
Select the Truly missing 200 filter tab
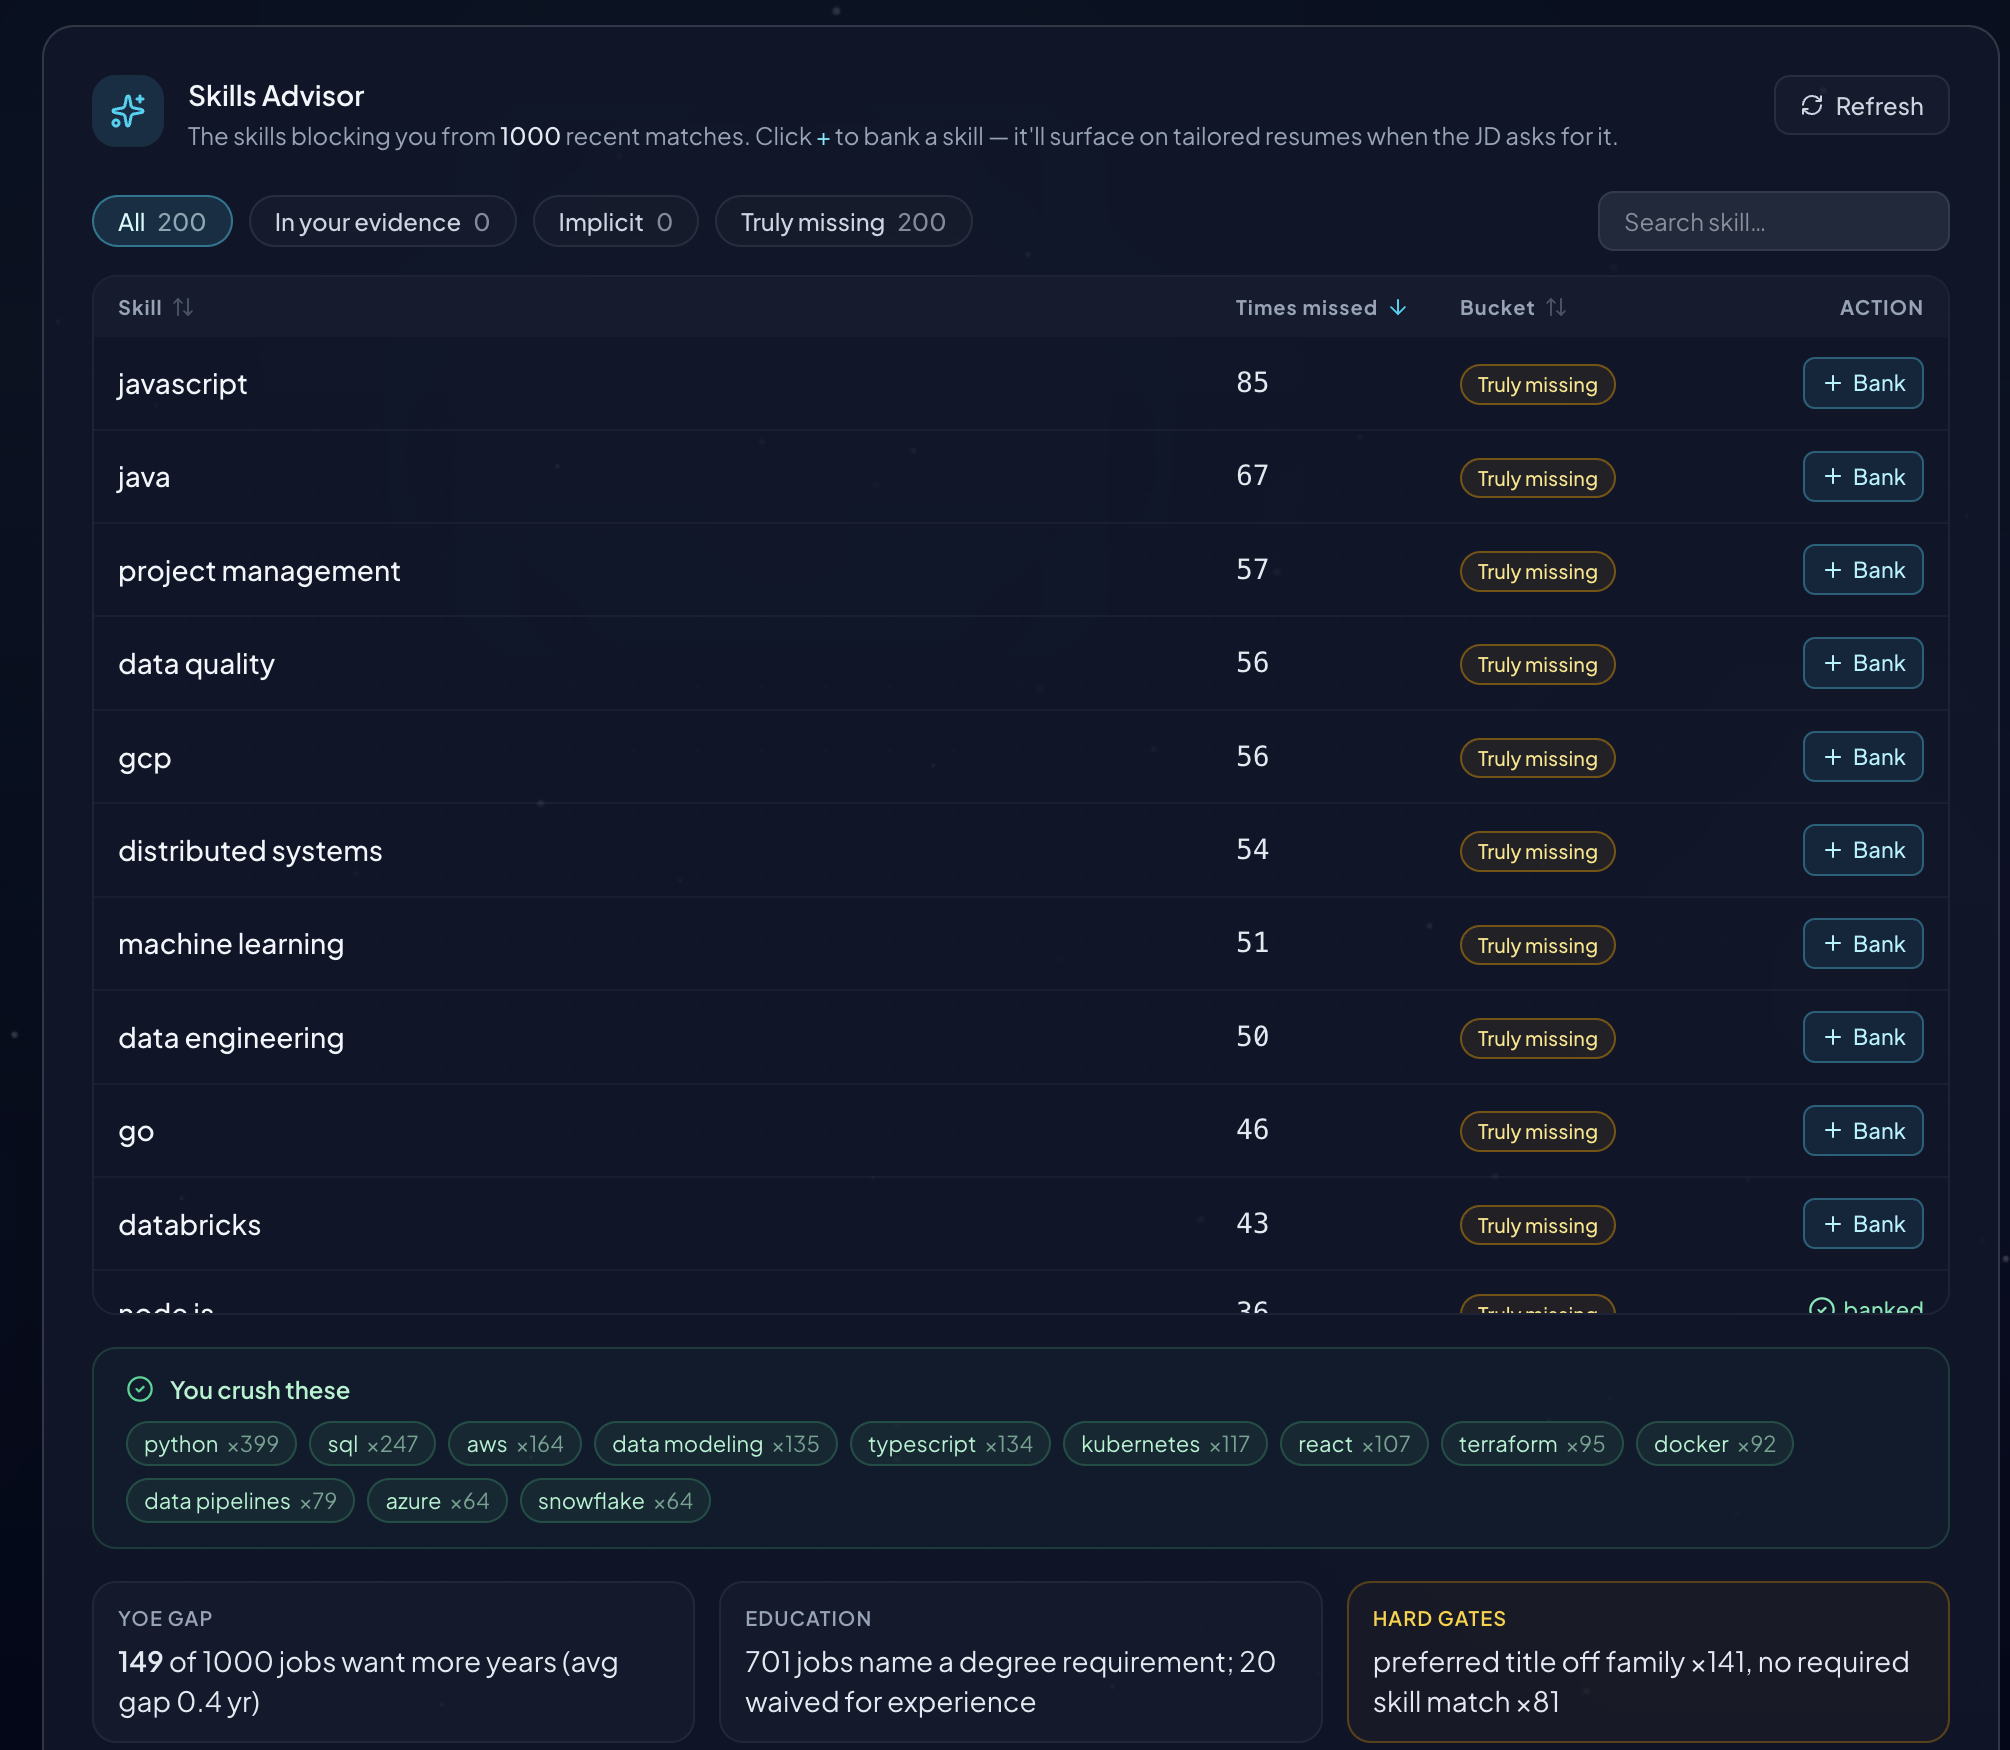(x=843, y=221)
